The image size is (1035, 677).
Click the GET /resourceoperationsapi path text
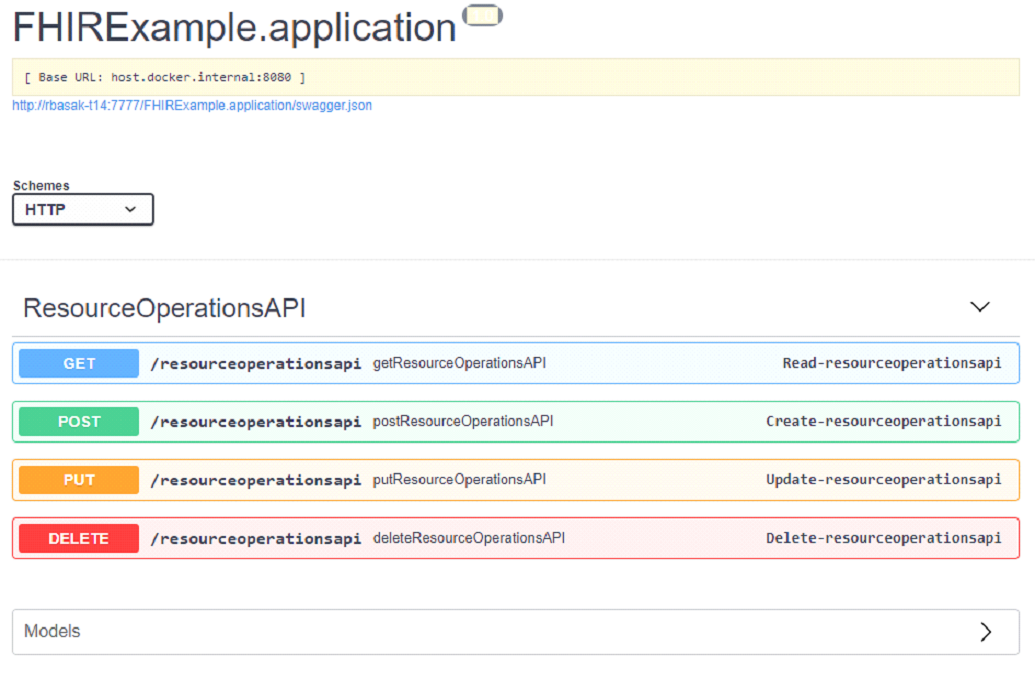(255, 364)
